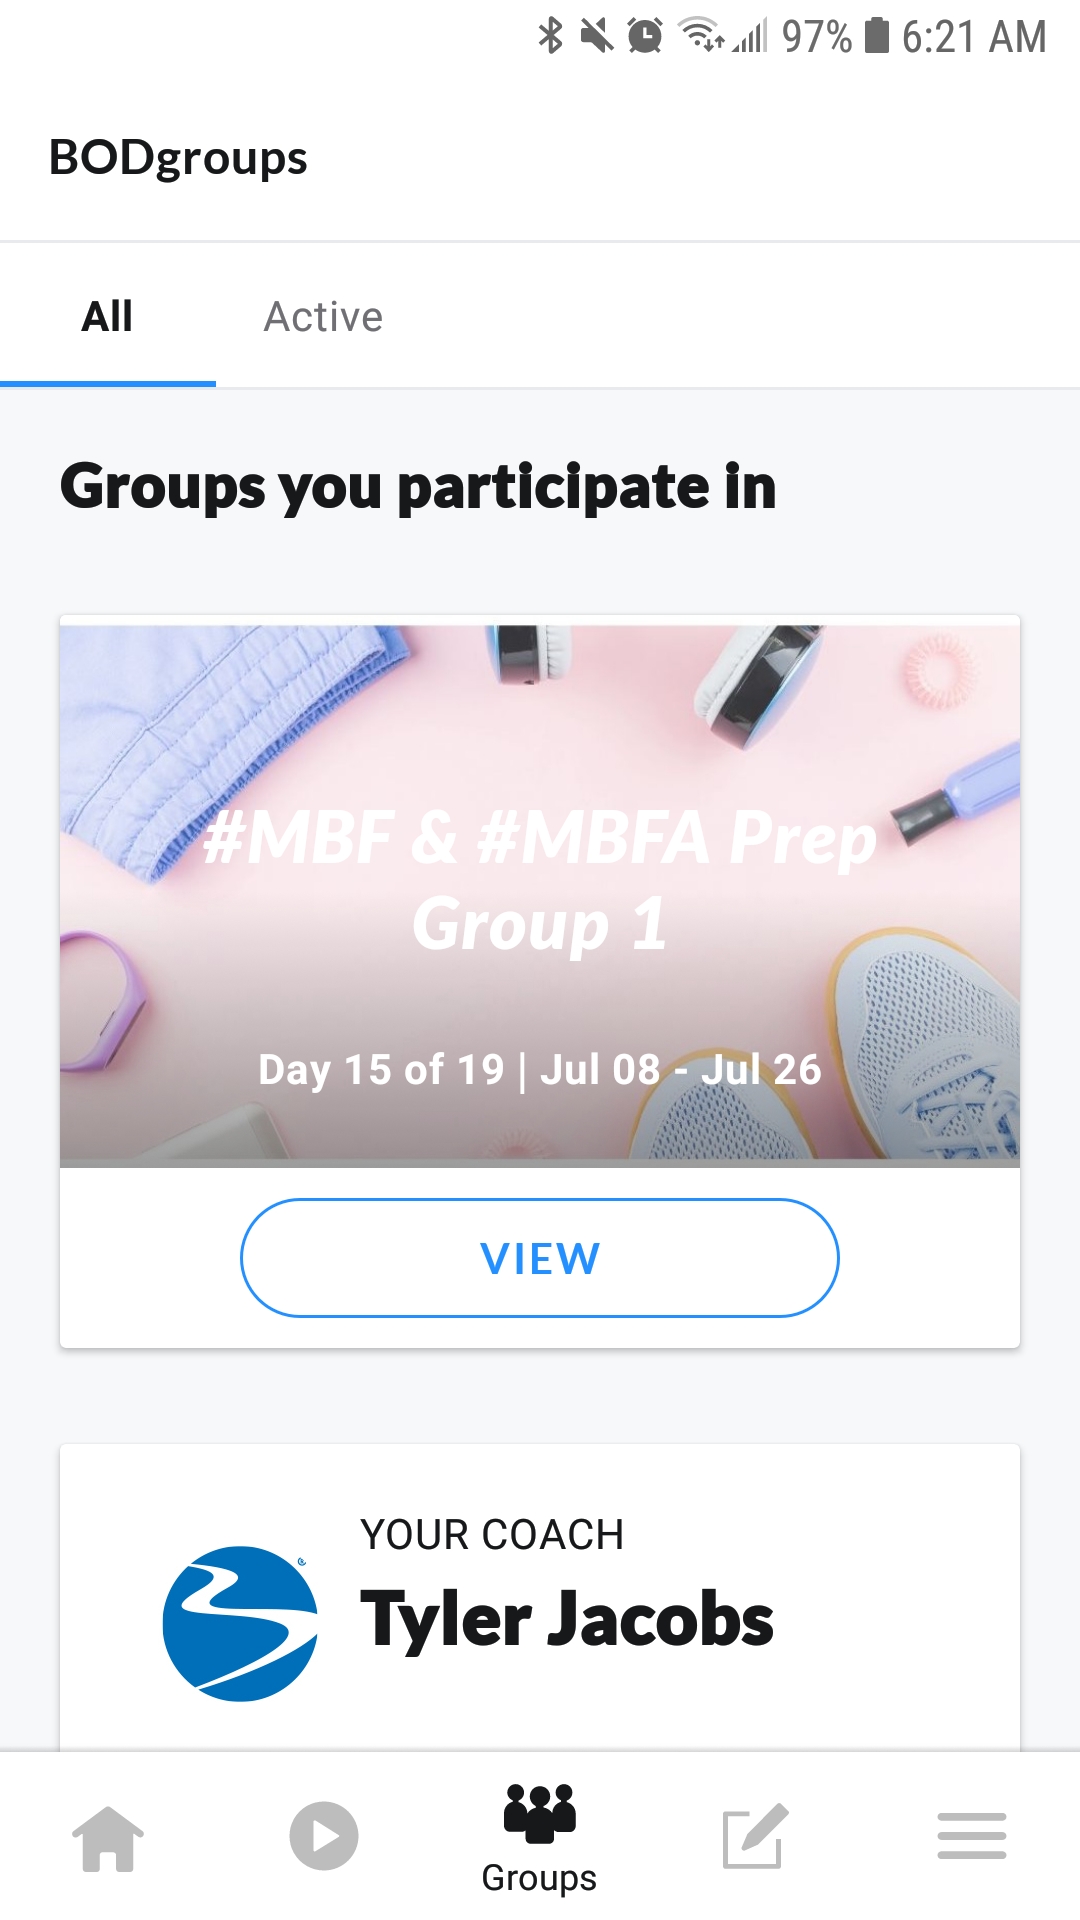1080x1920 pixels.
Task: Open the hamburger menu icon
Action: point(972,1836)
